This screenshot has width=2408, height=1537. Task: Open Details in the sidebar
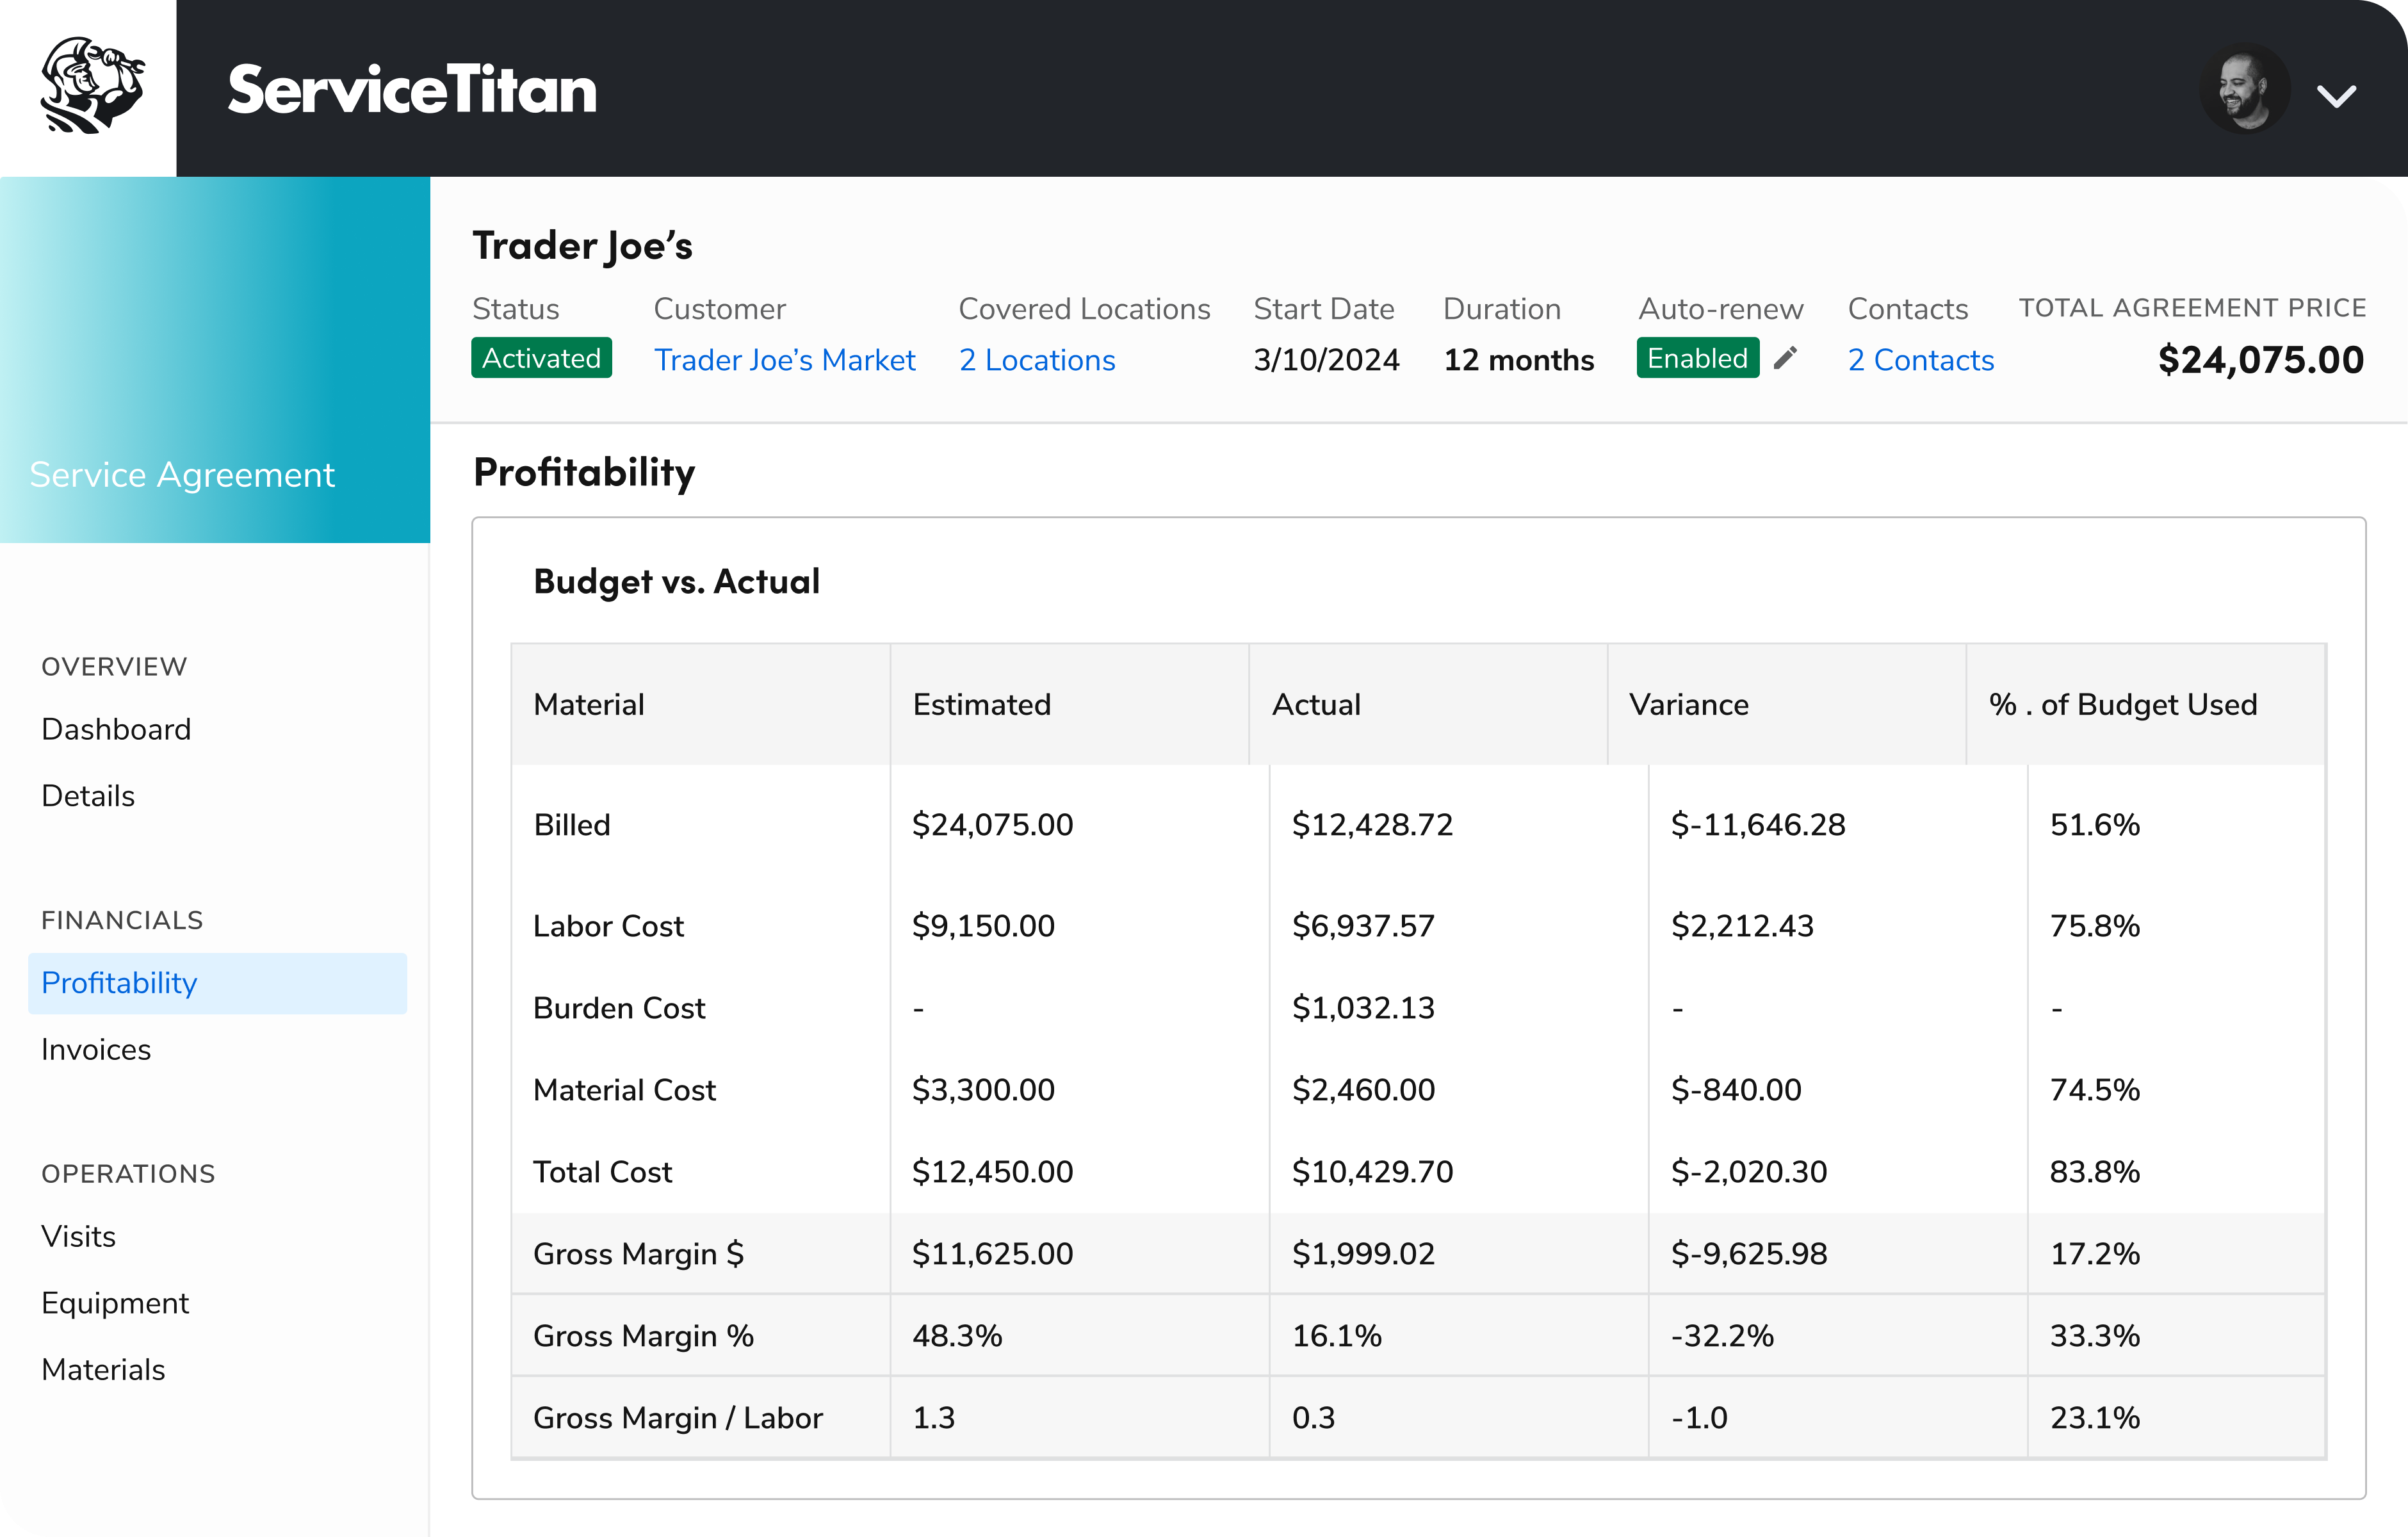88,796
